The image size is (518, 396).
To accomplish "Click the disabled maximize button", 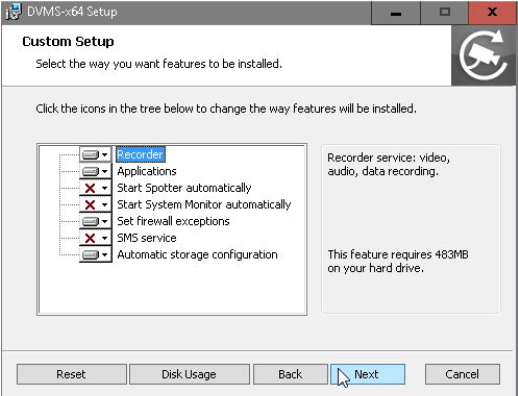I will [x=444, y=13].
